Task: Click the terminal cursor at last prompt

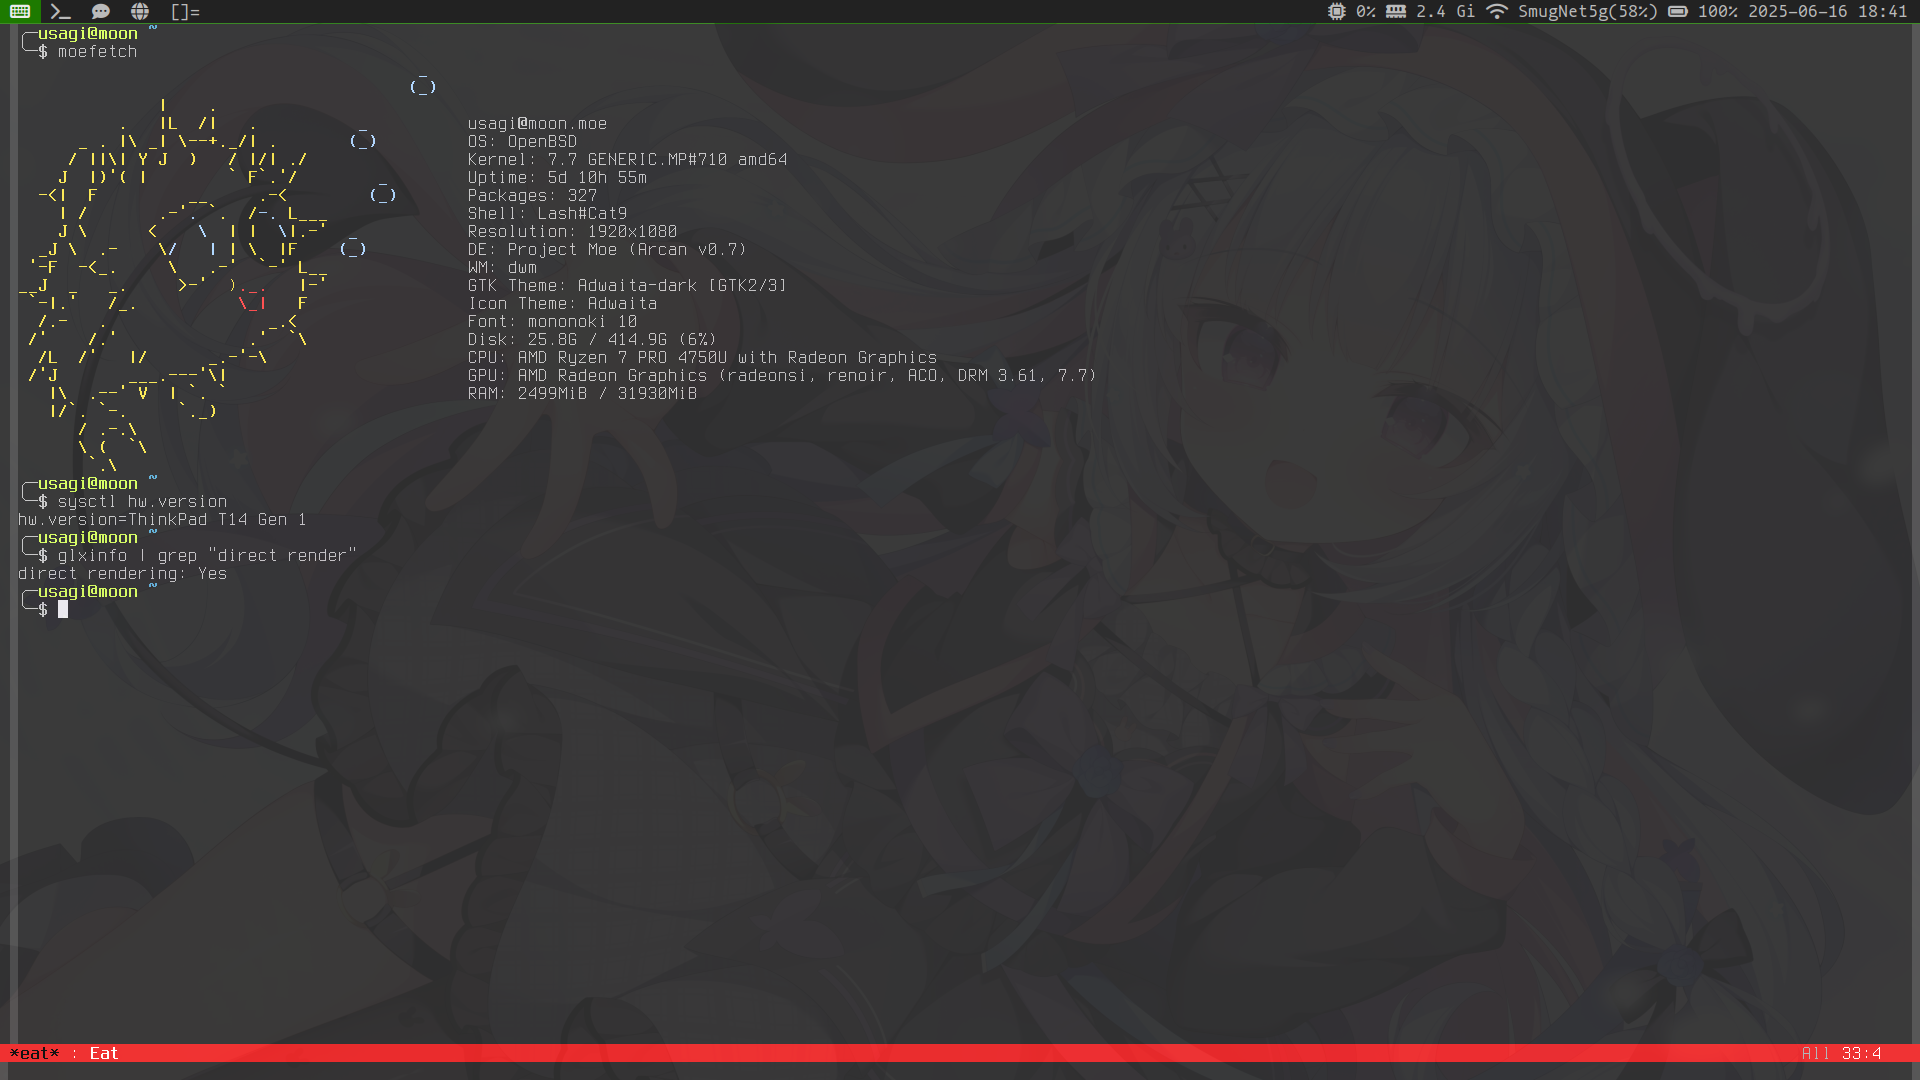Action: (x=63, y=610)
